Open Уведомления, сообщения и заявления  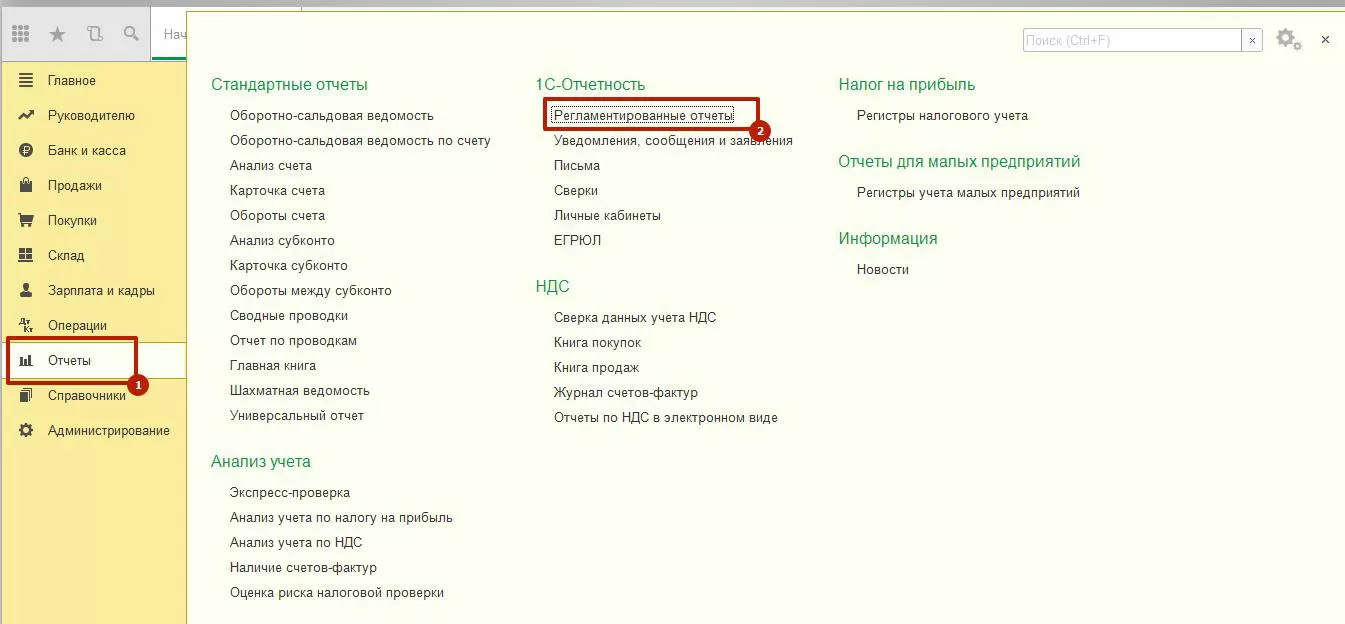(x=673, y=140)
